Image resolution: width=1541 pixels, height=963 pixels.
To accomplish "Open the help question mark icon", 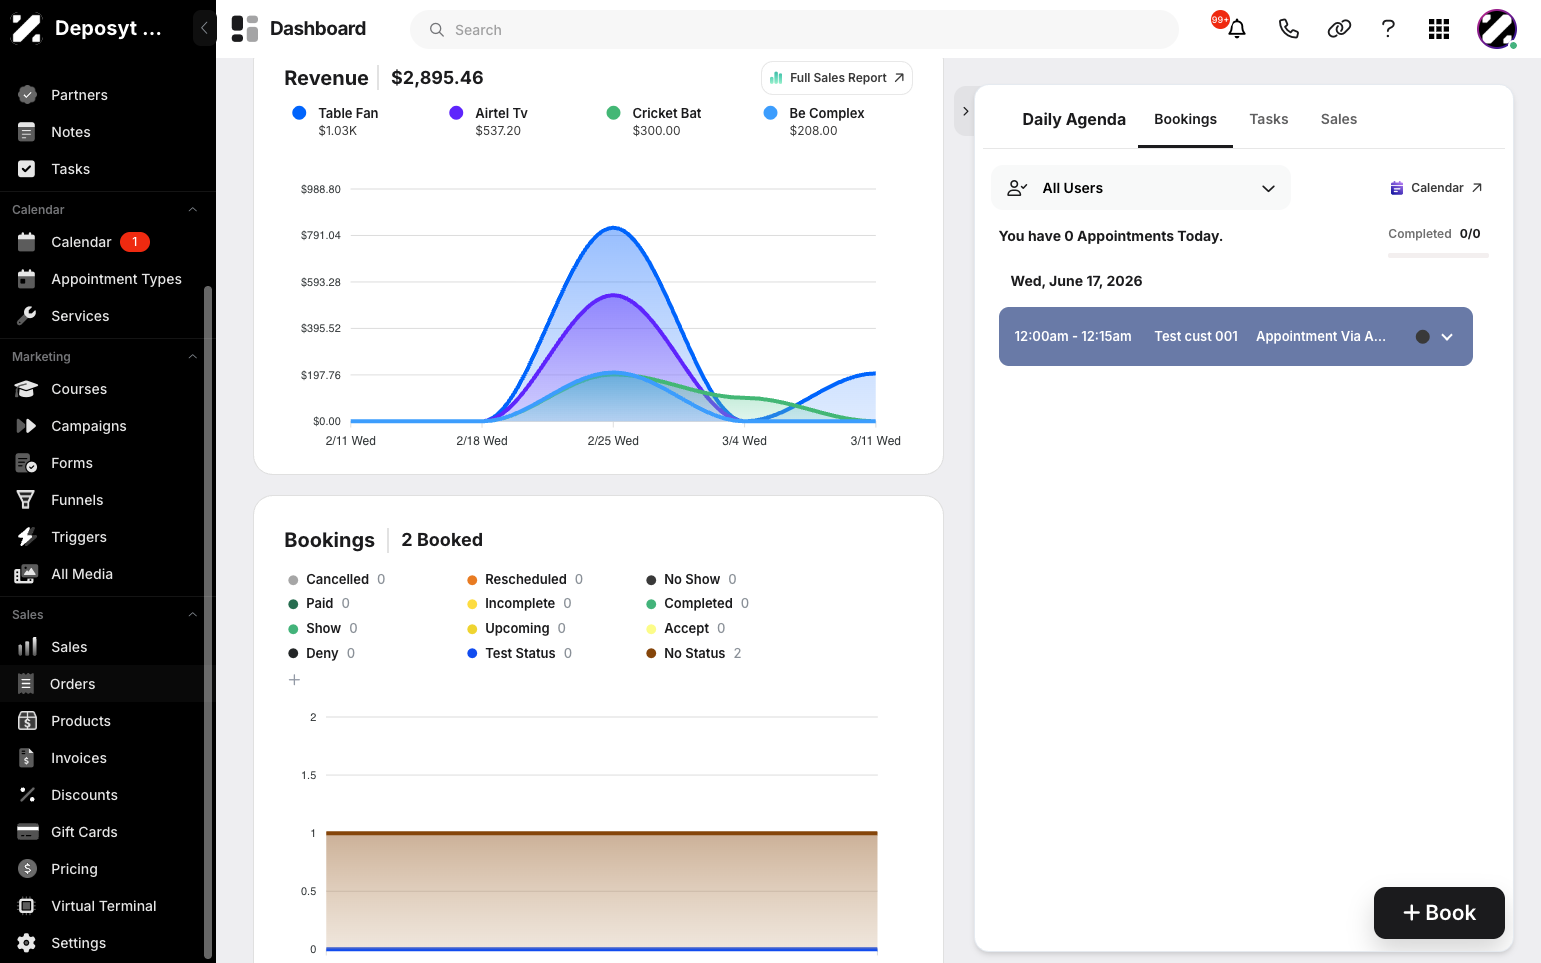I will coord(1388,29).
